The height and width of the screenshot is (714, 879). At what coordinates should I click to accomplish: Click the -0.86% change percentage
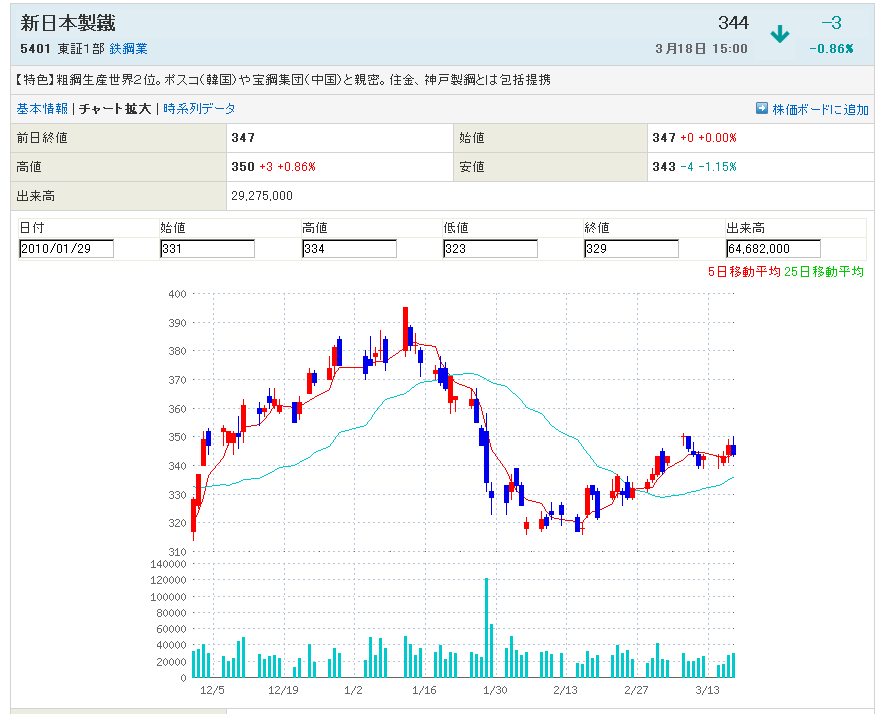pos(831,49)
